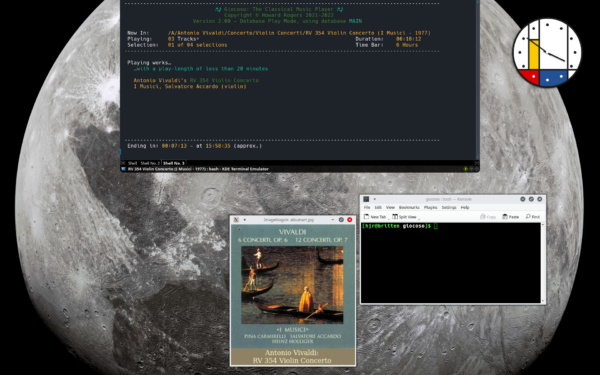Switch to the Shell No. 2 tab

coord(150,163)
